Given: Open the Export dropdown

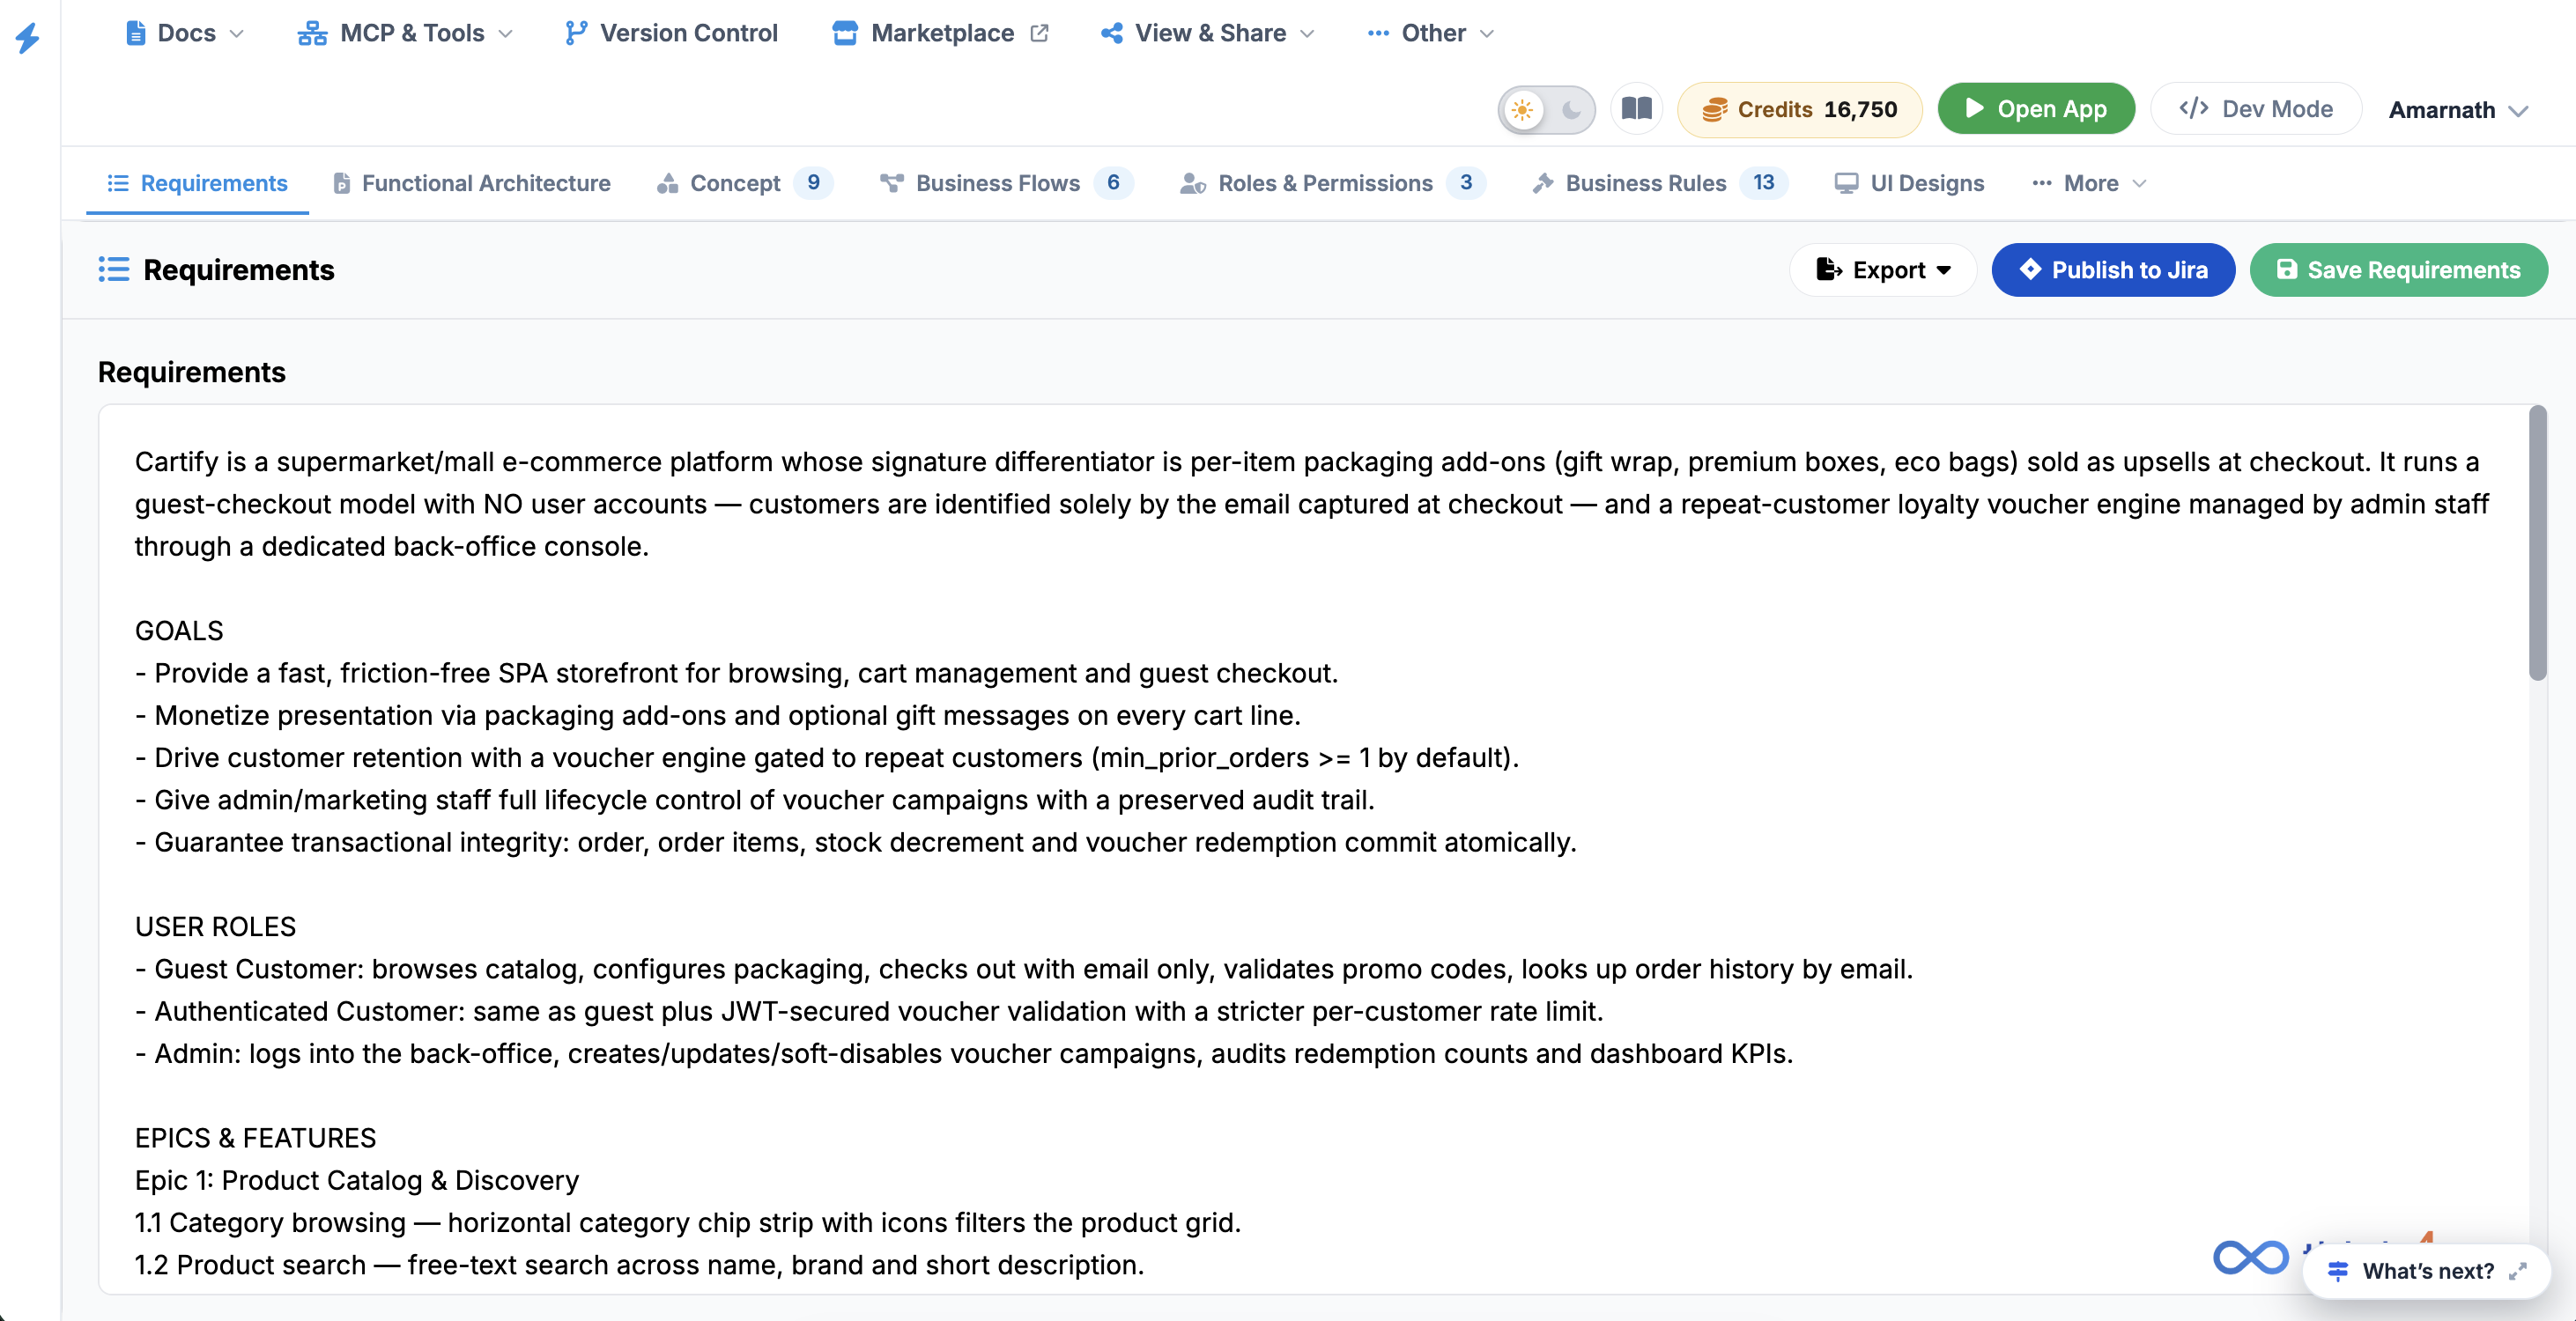Looking at the screenshot, I should coord(1883,270).
